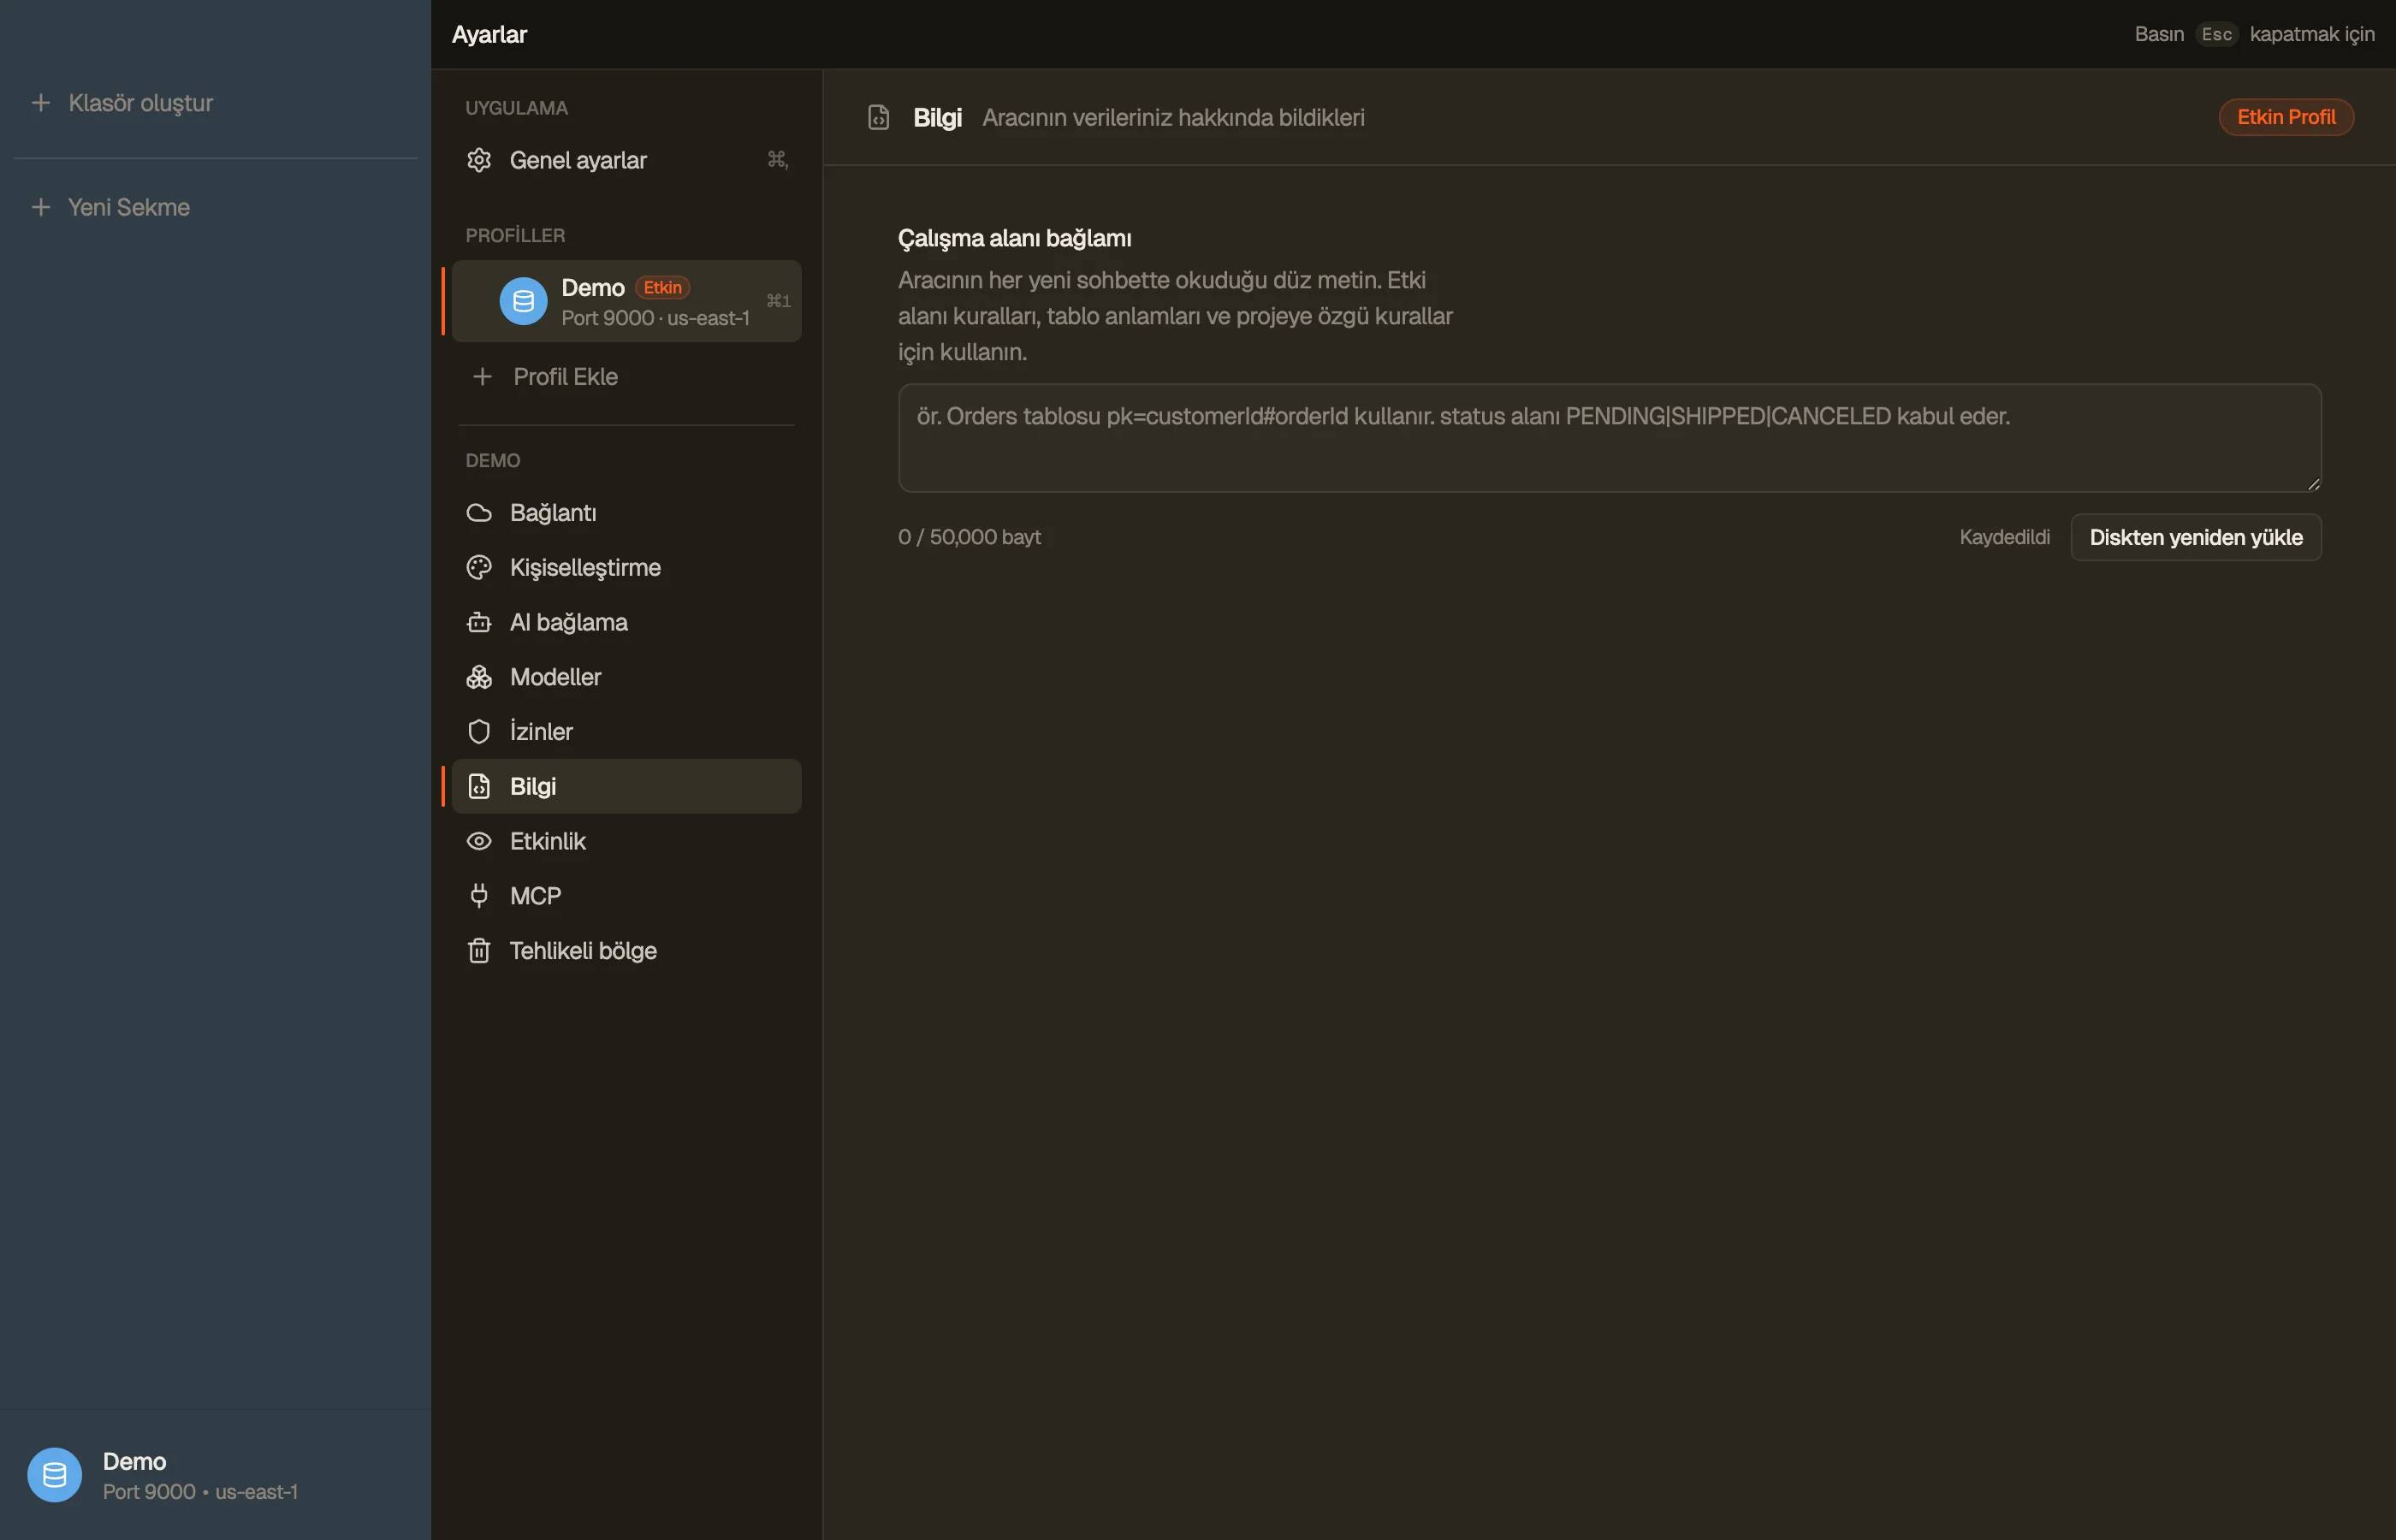This screenshot has height=1540, width=2396.
Task: Click the Tehlikeli bölge trash icon
Action: (x=479, y=951)
